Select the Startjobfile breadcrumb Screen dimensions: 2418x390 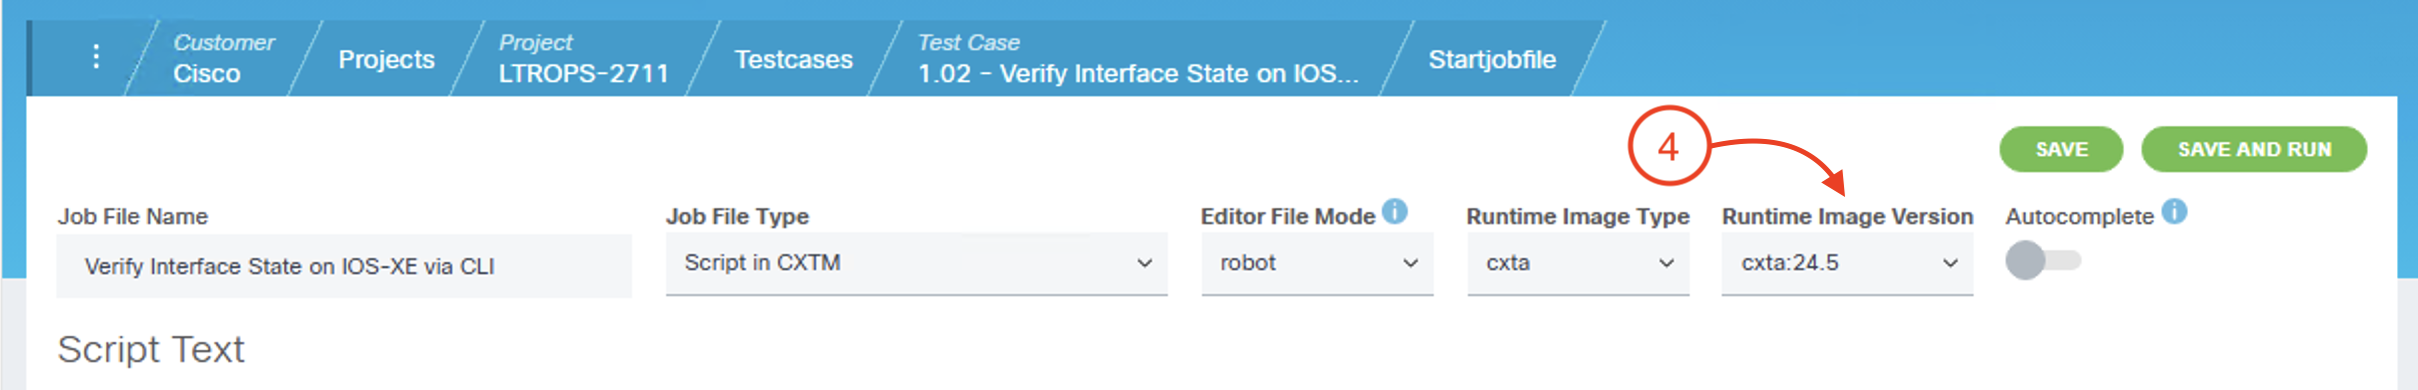coord(1492,59)
